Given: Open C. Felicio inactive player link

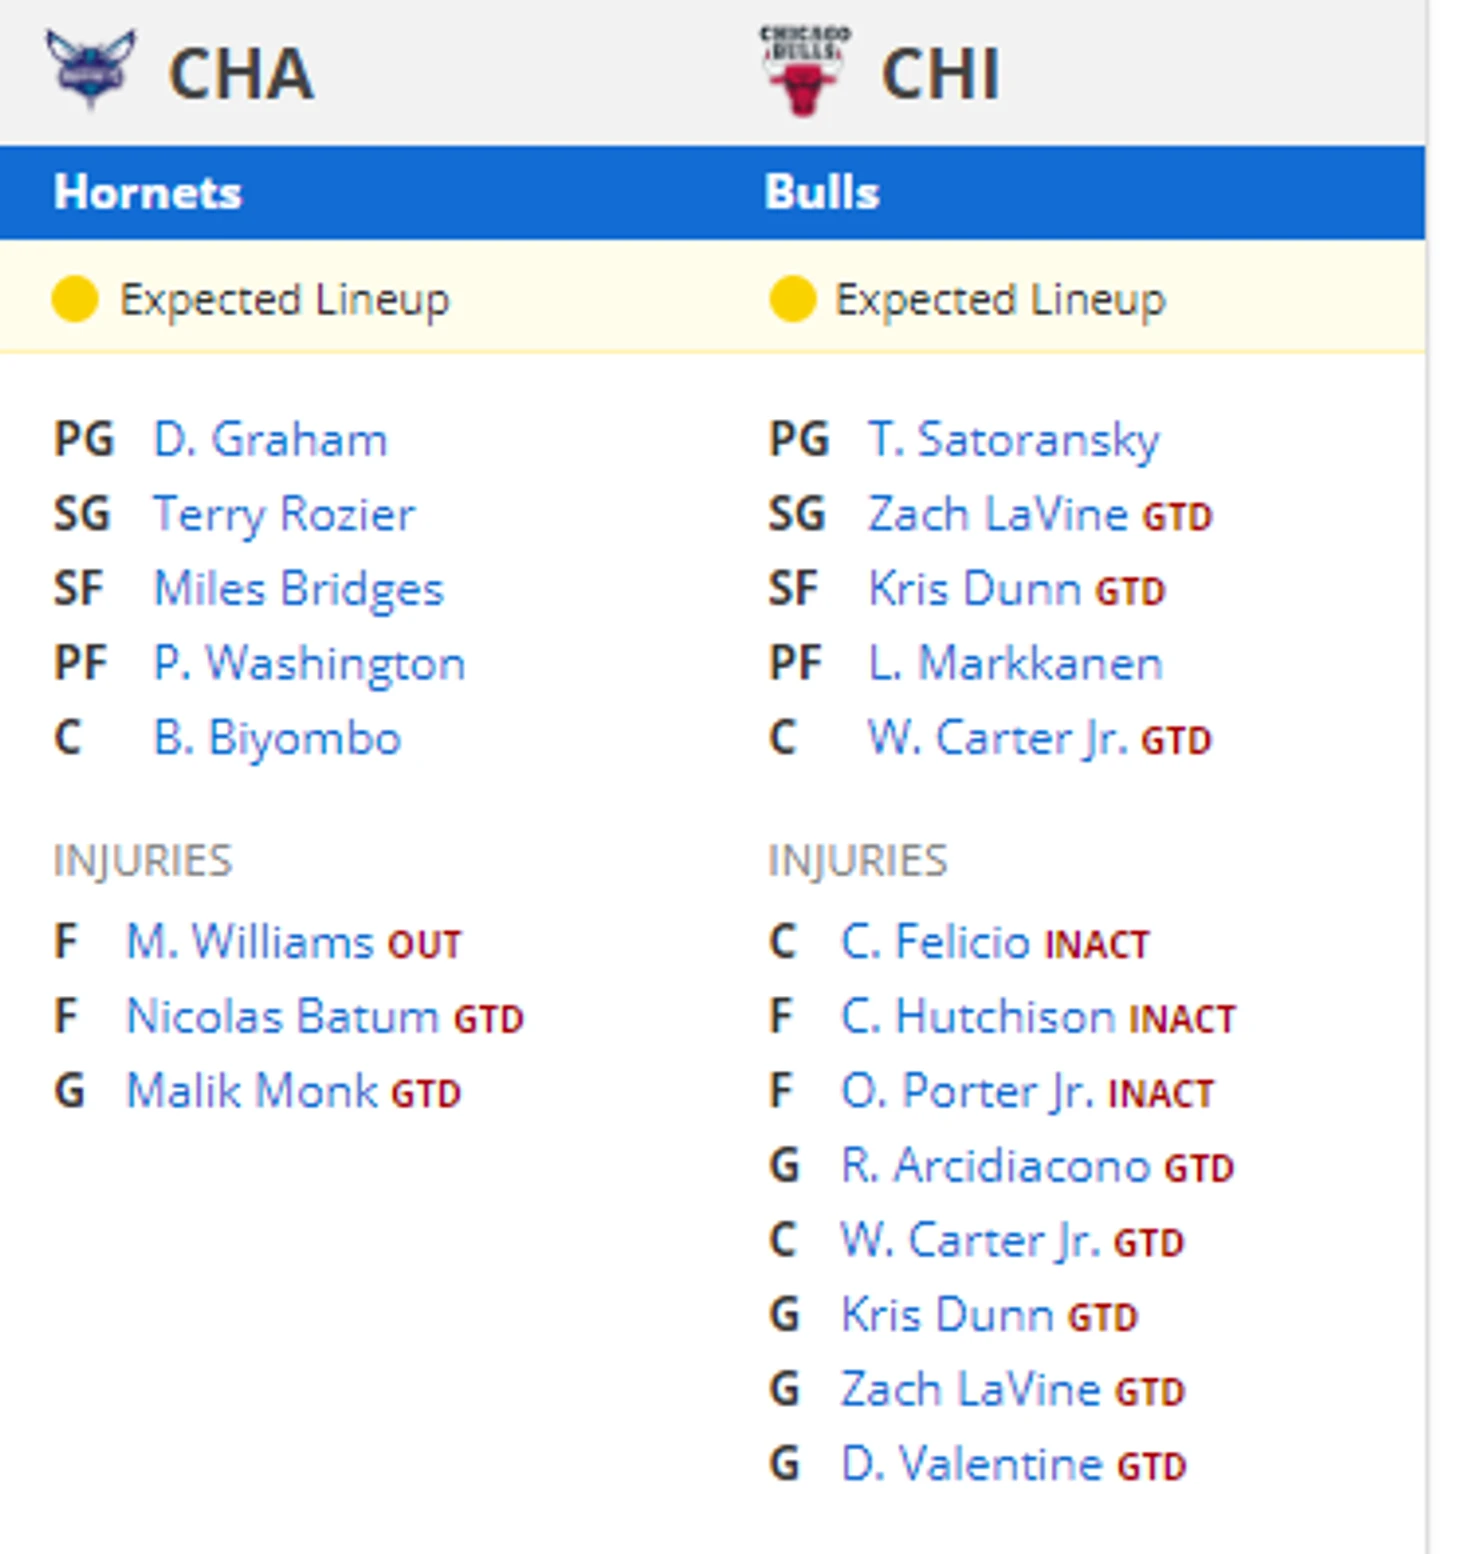Looking at the screenshot, I should (935, 942).
